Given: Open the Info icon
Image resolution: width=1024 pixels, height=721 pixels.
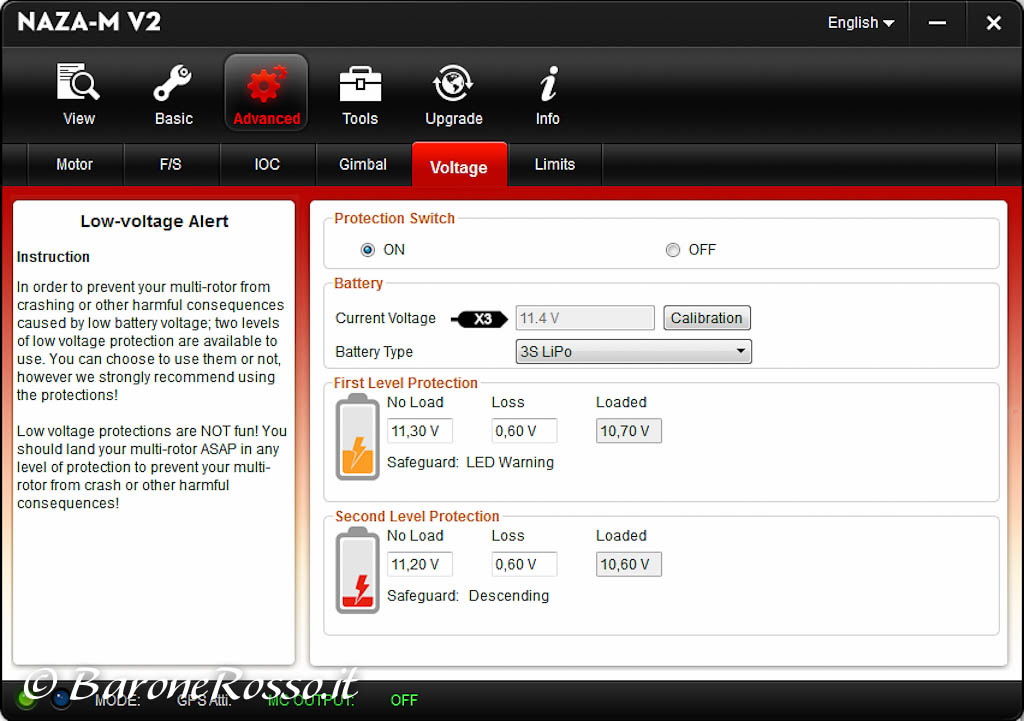Looking at the screenshot, I should (x=547, y=85).
